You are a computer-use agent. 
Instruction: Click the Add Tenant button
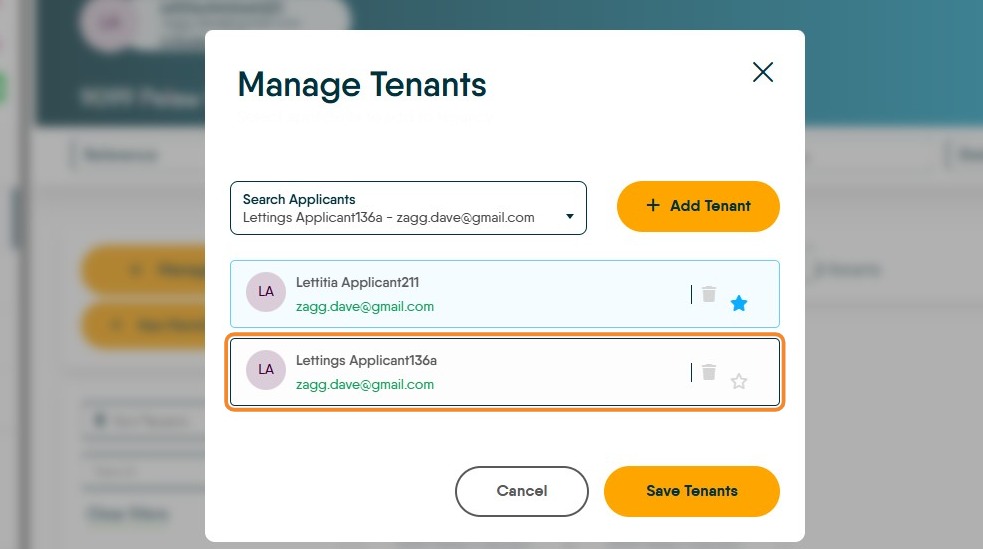[x=698, y=206]
